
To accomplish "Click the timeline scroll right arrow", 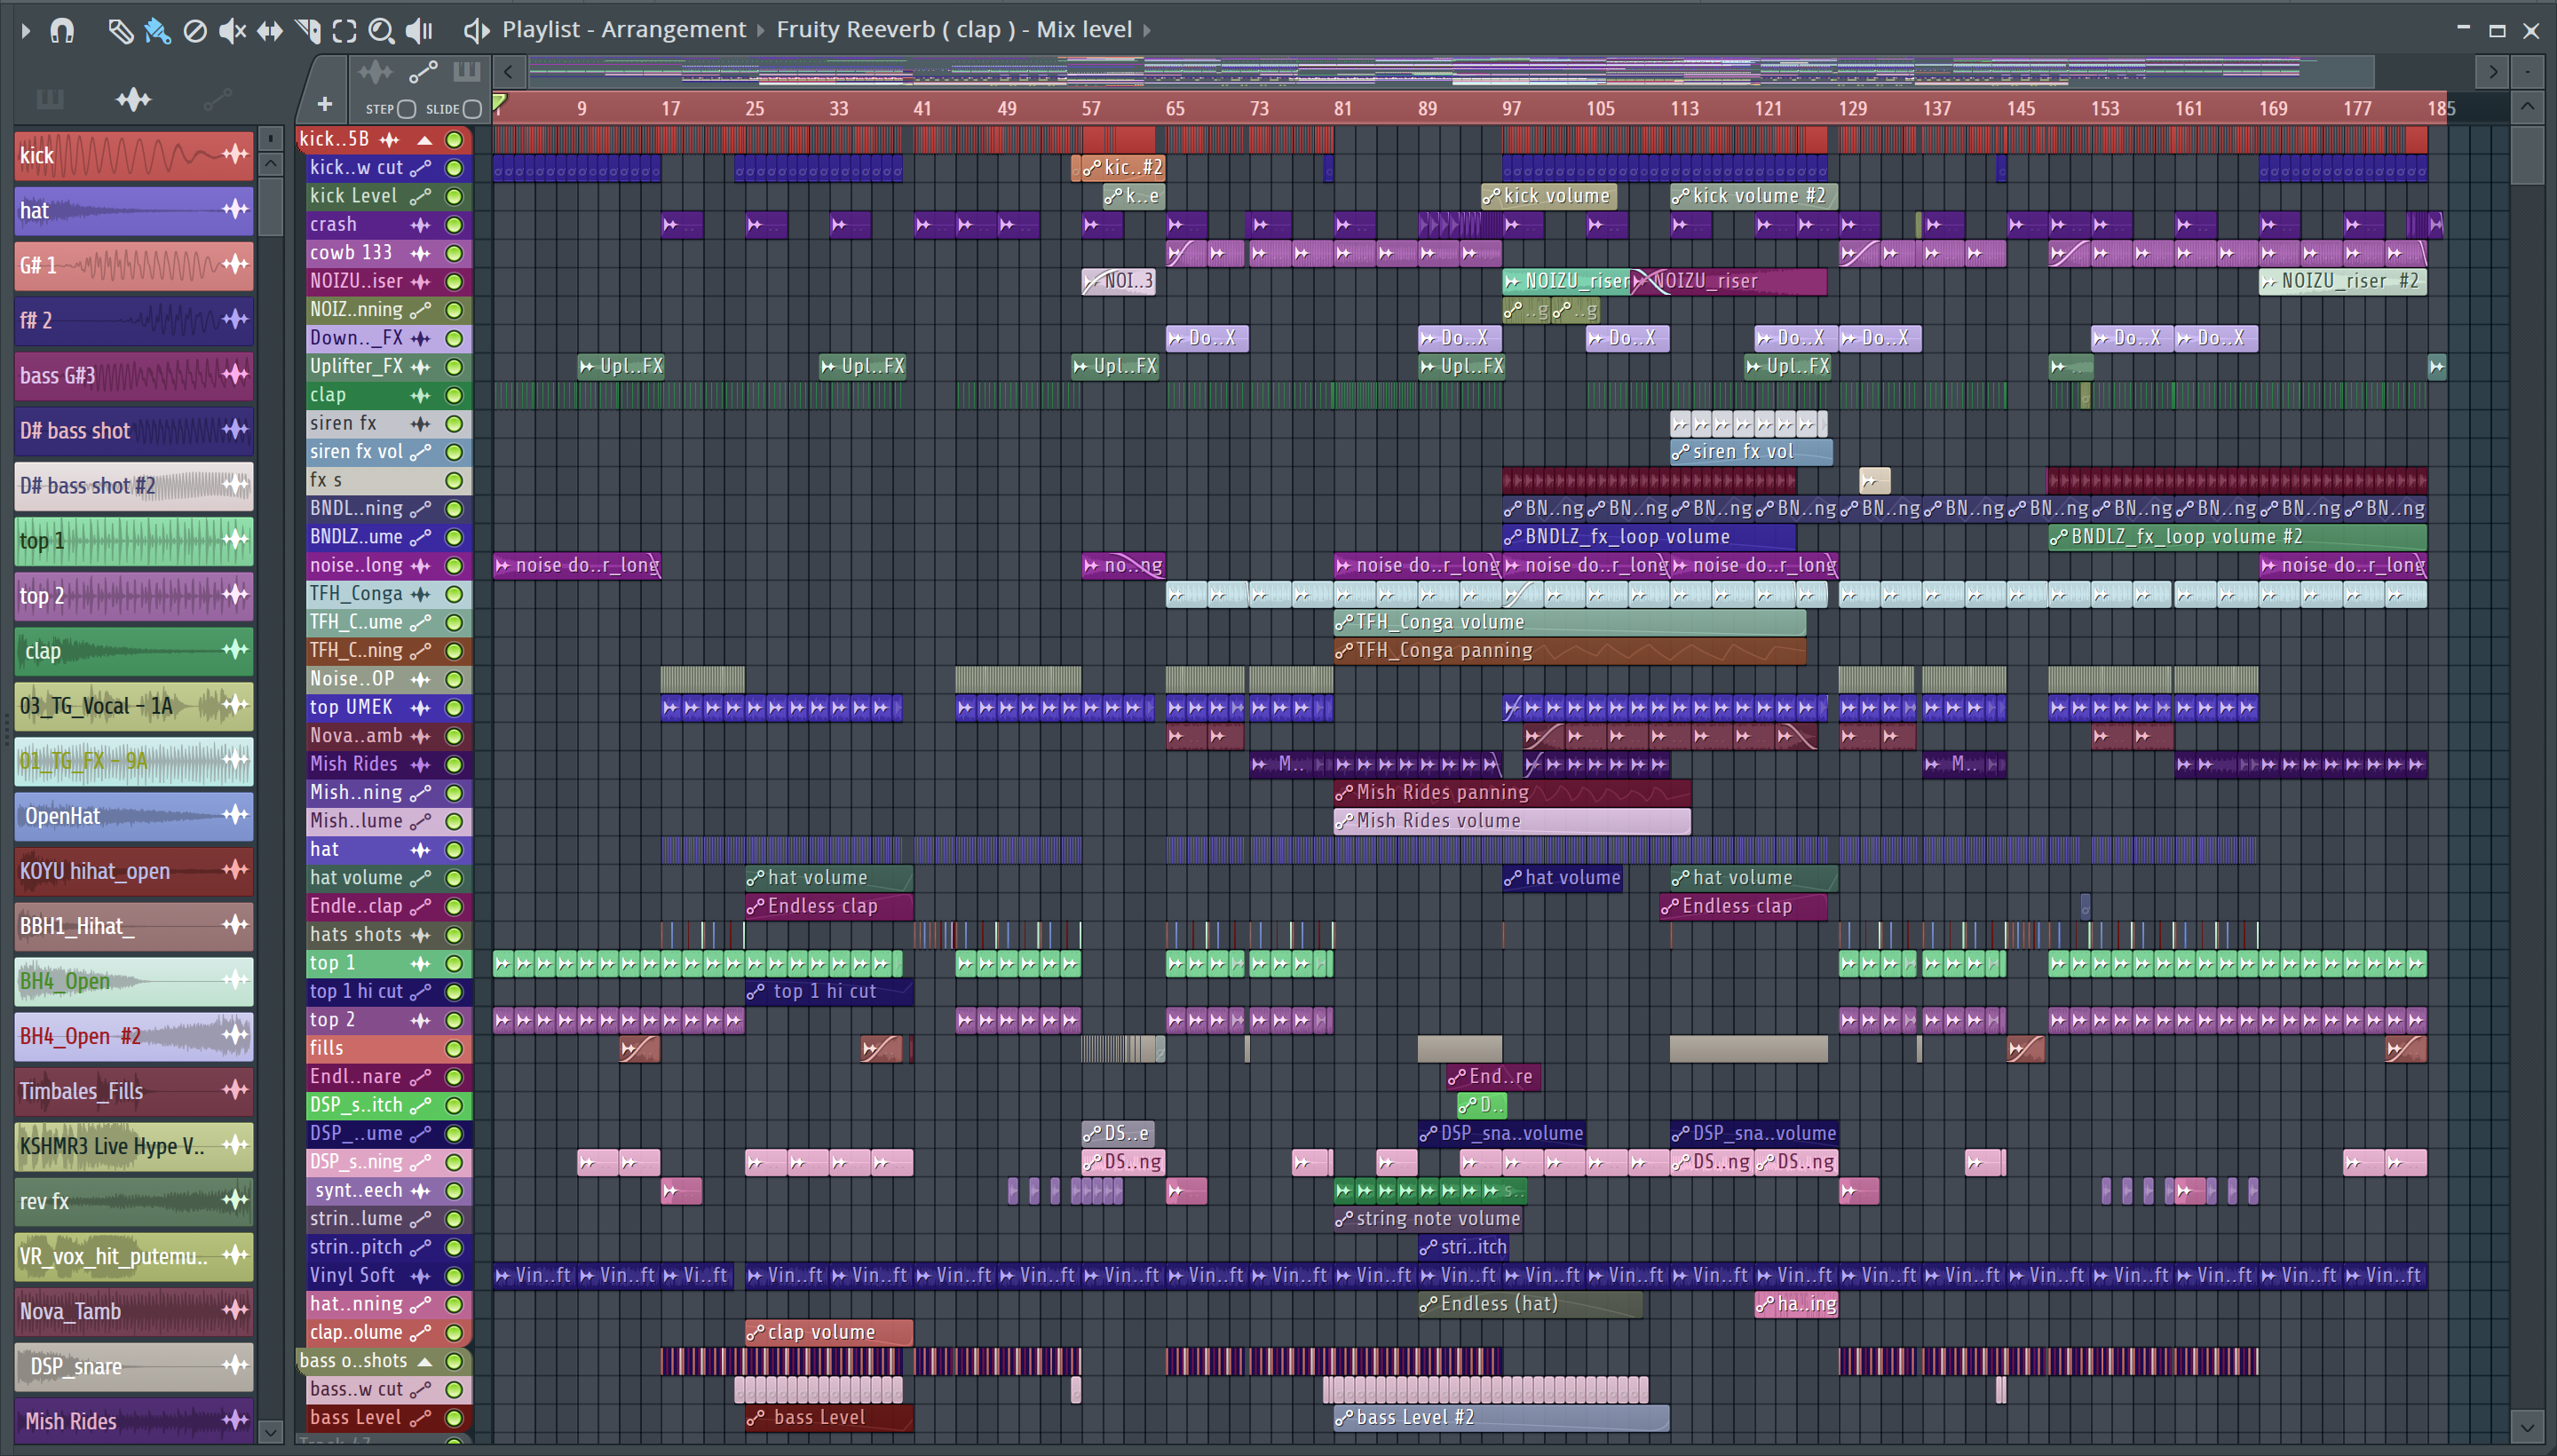I will tap(2493, 71).
